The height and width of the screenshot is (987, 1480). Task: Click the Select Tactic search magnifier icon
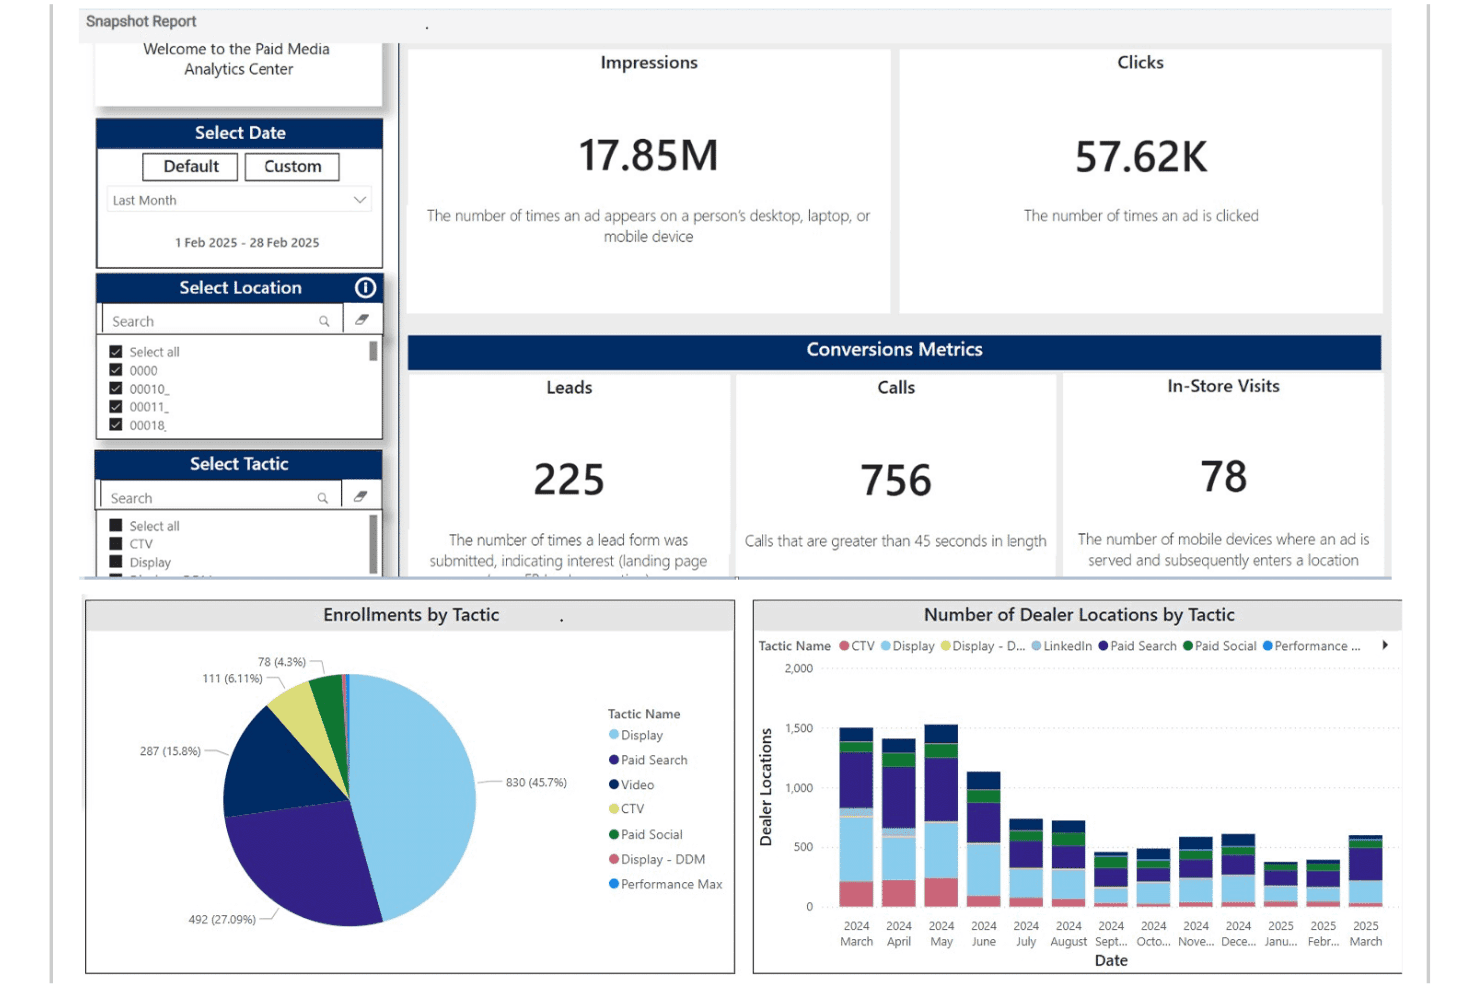323,498
